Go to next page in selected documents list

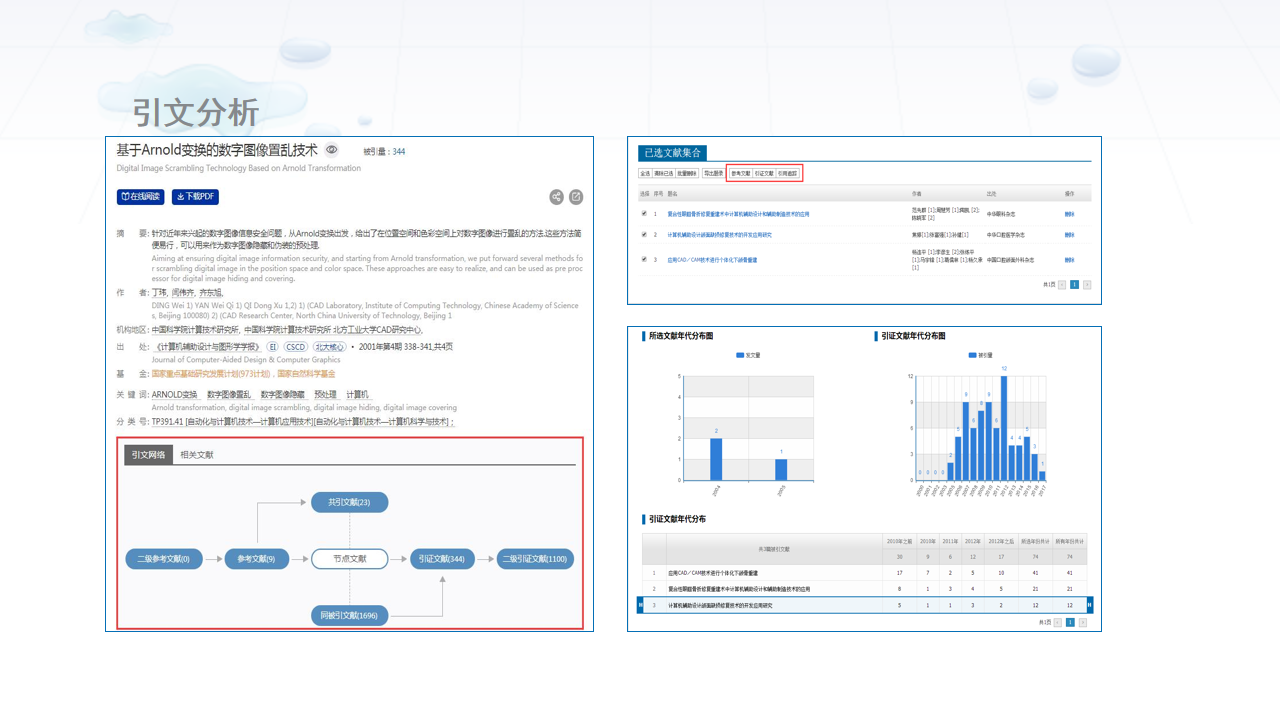tap(1087, 284)
